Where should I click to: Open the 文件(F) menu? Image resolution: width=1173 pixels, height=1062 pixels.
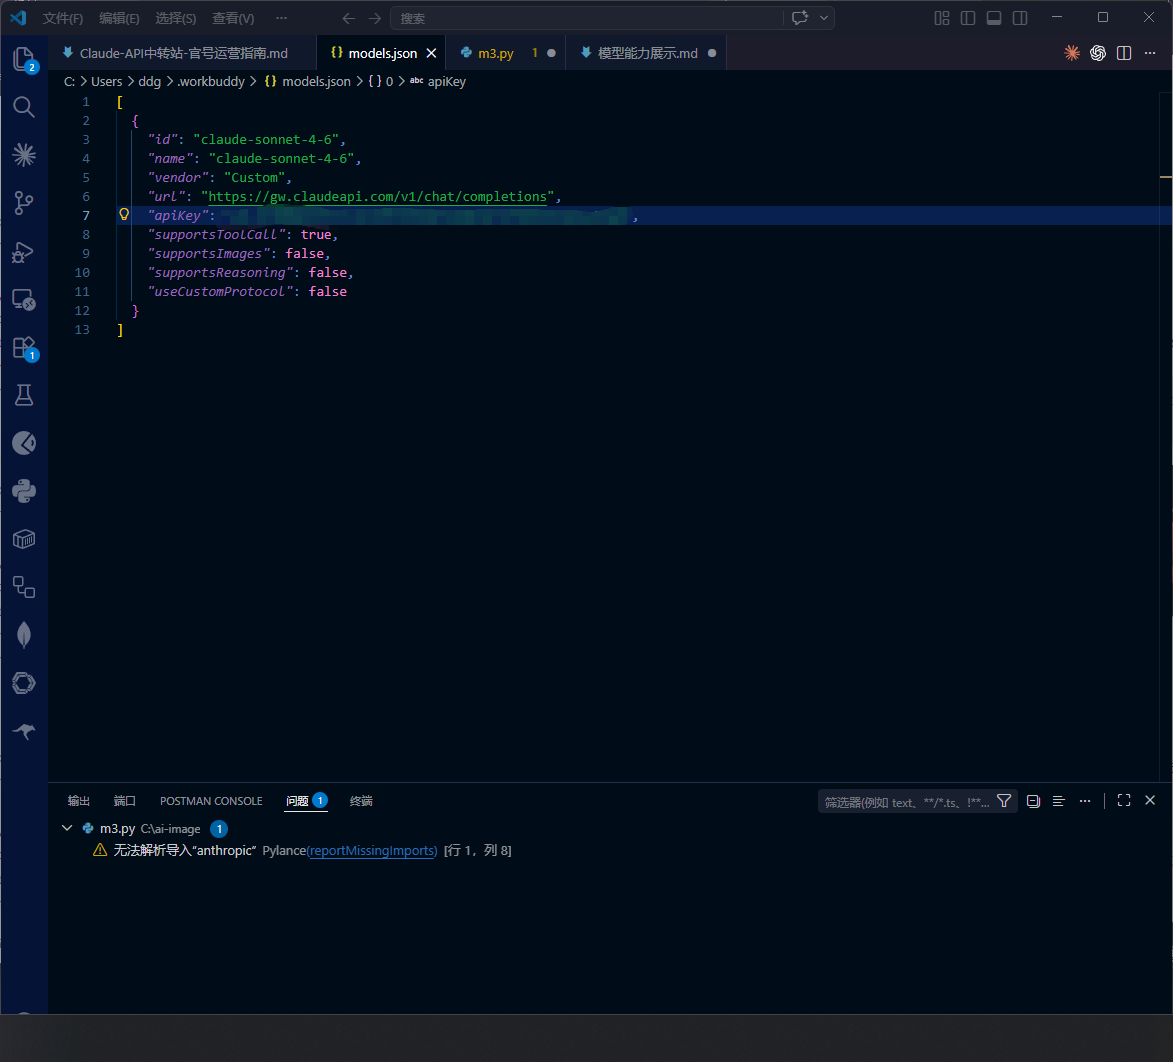tap(63, 18)
